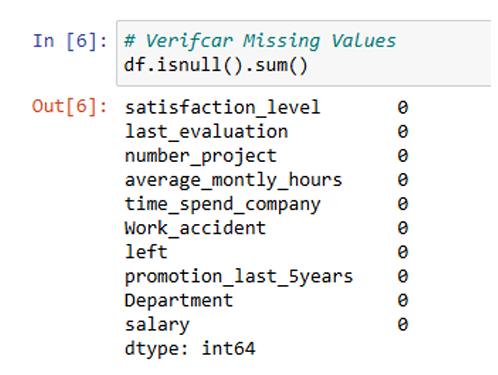This screenshot has width=498, height=375.
Task: Click the 0 value beside last_evaluation
Action: click(x=403, y=132)
